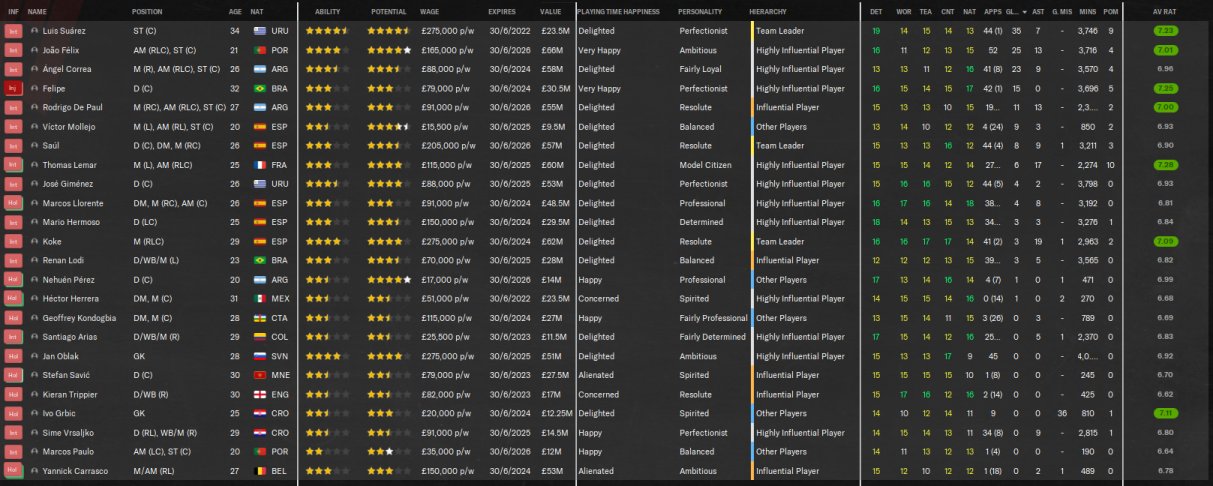Open José Giménez player name
Image resolution: width=1213 pixels, height=486 pixels.
point(68,184)
